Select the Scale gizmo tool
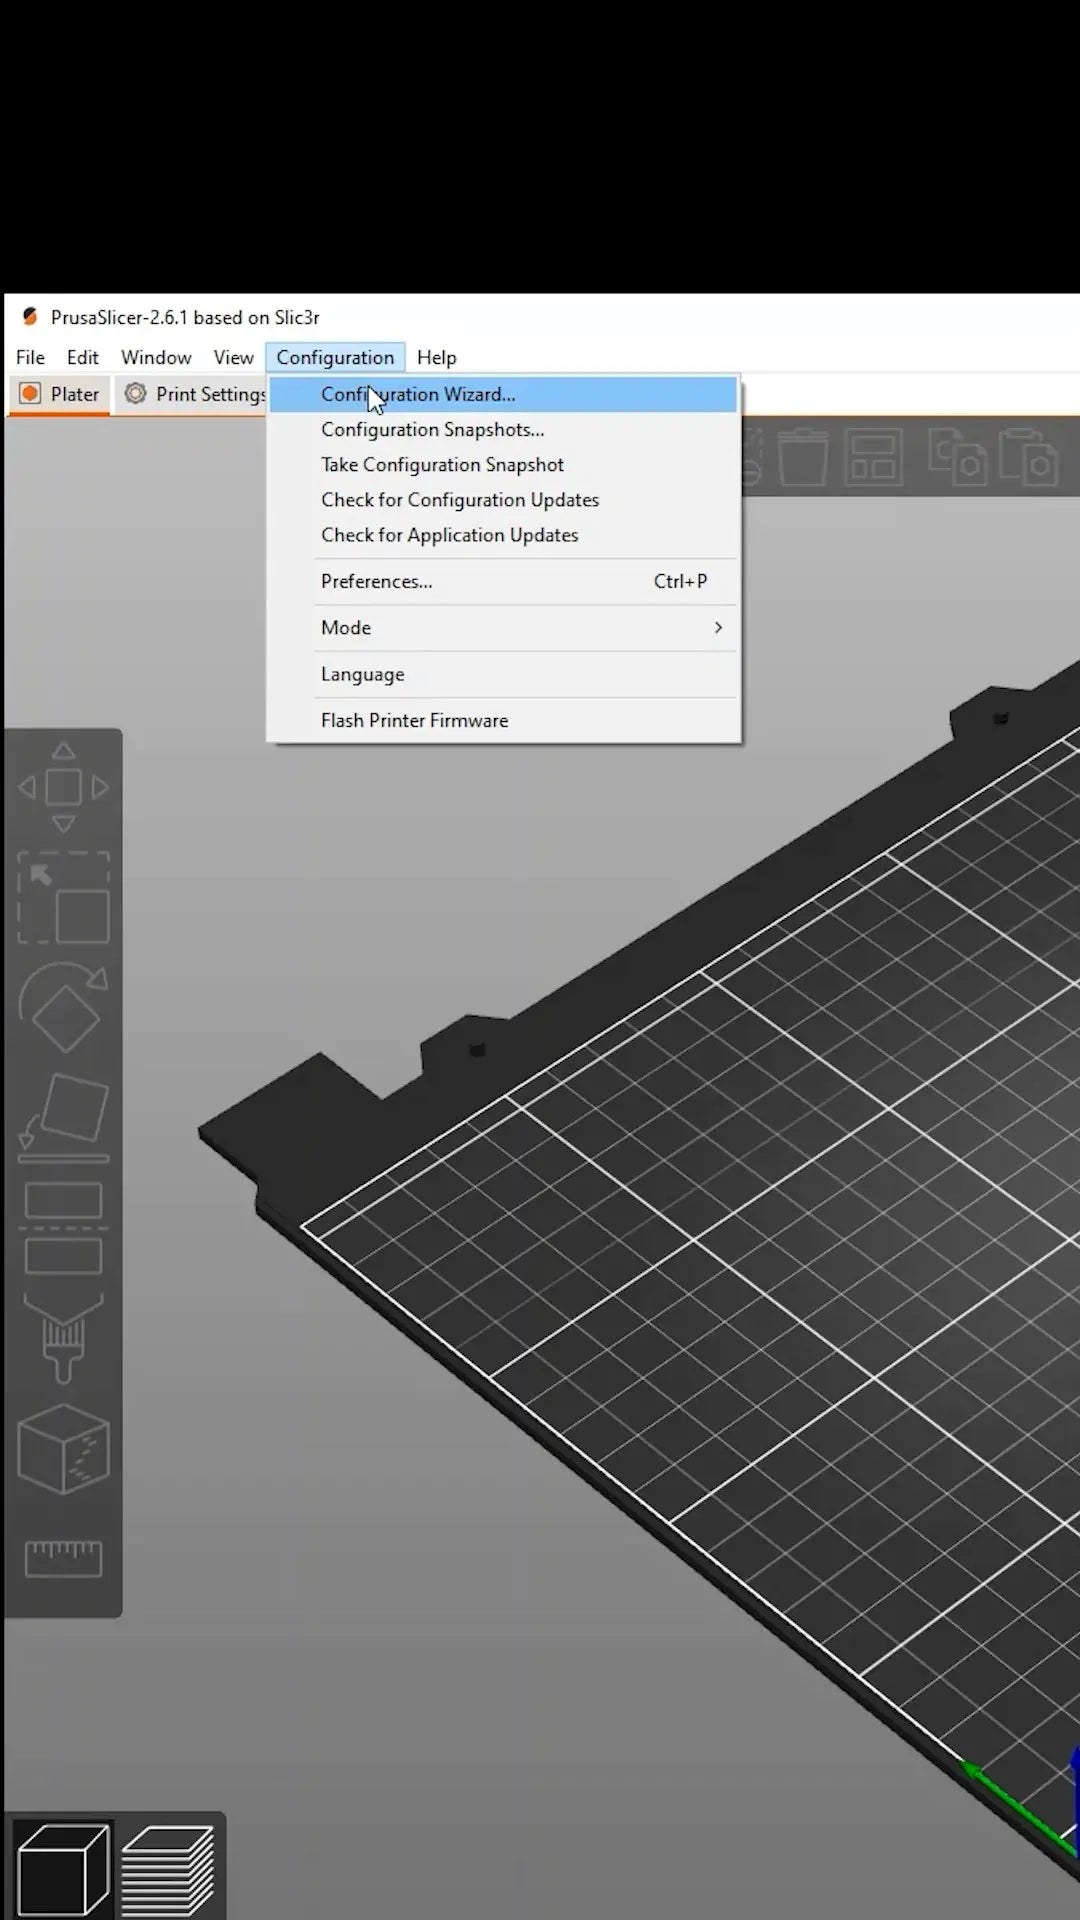Image resolution: width=1080 pixels, height=1920 pixels. 63,898
